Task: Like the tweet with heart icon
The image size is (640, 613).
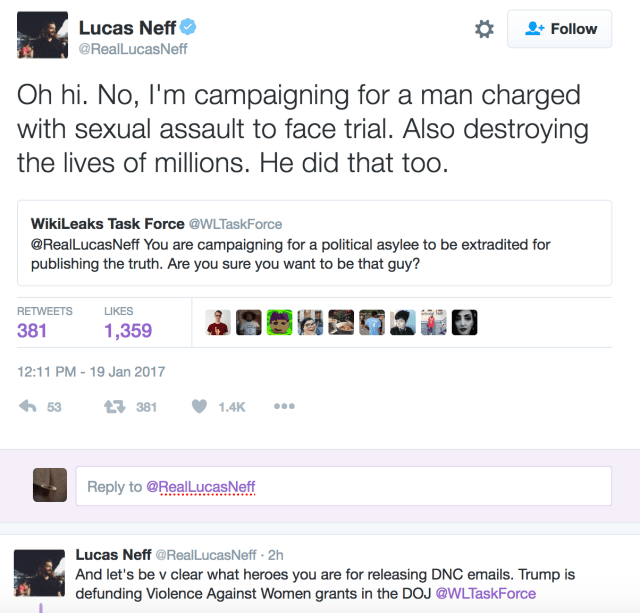Action: [199, 407]
